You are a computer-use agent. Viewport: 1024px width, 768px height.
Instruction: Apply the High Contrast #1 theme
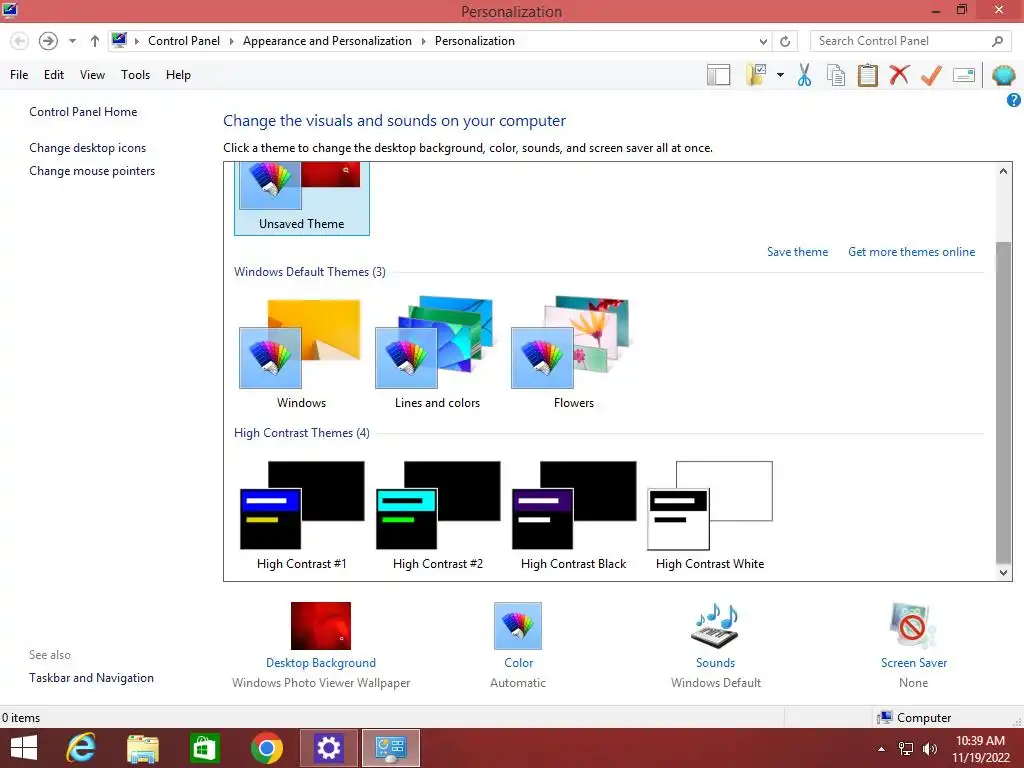(302, 515)
